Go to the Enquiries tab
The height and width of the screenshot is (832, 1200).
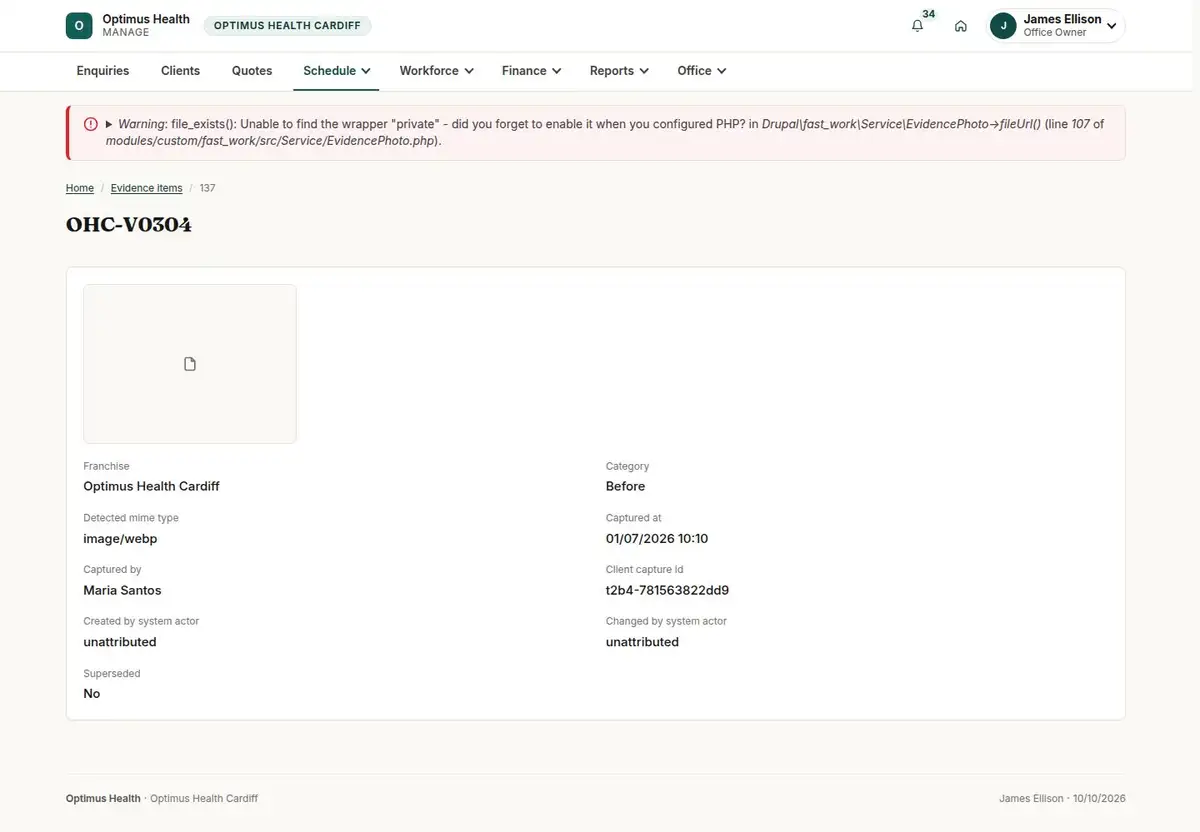click(103, 71)
